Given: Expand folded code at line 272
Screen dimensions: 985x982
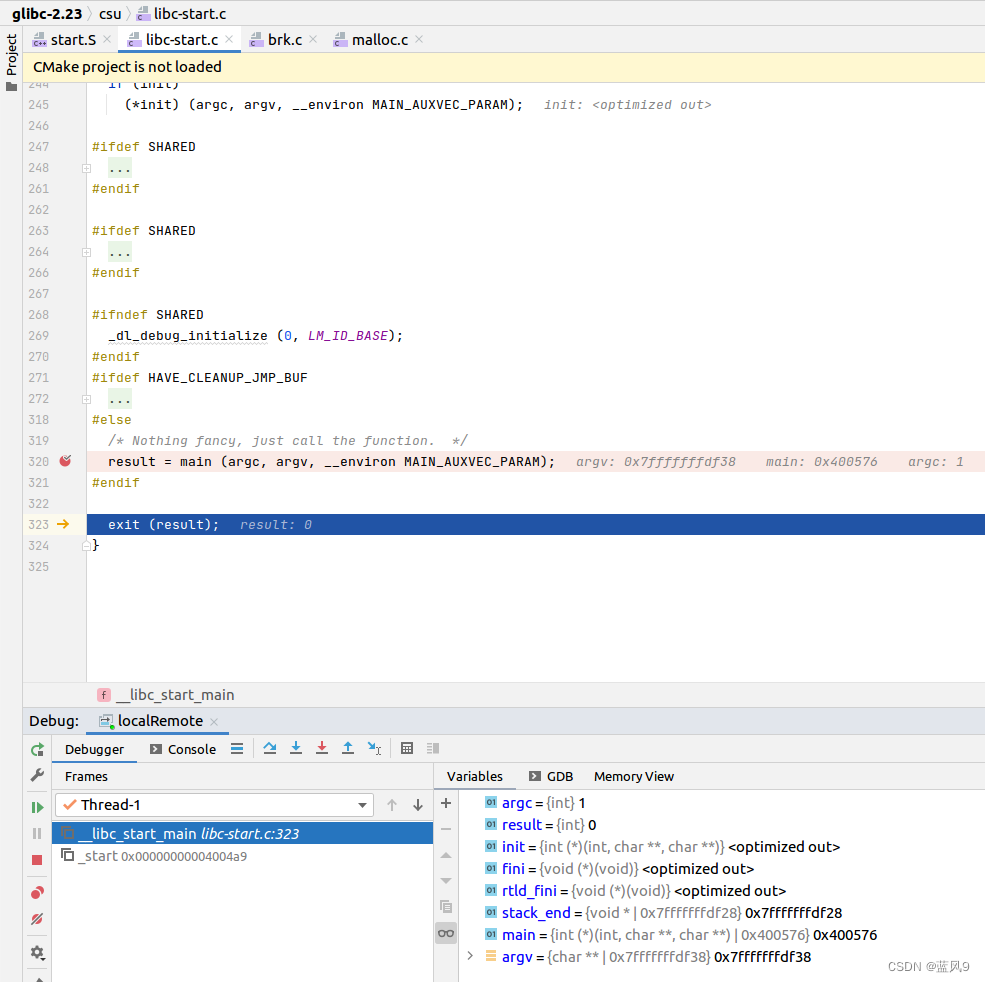Looking at the screenshot, I should [87, 399].
